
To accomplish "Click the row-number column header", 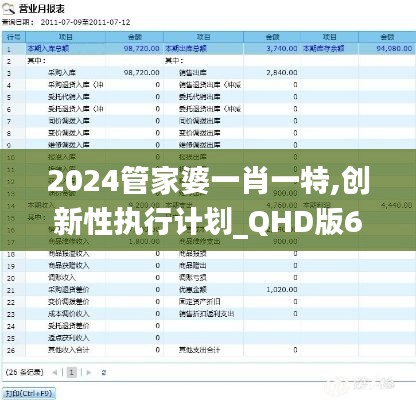I will (14, 37).
